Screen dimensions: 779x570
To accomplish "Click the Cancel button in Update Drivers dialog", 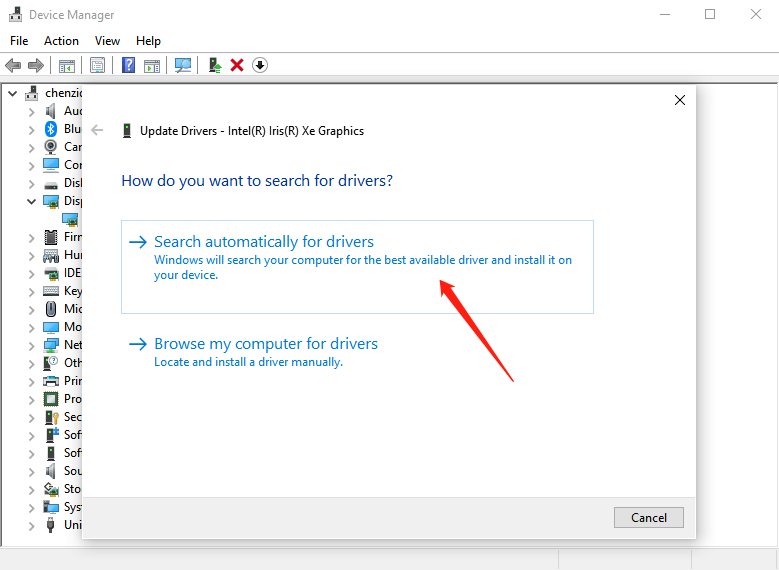I will (648, 517).
